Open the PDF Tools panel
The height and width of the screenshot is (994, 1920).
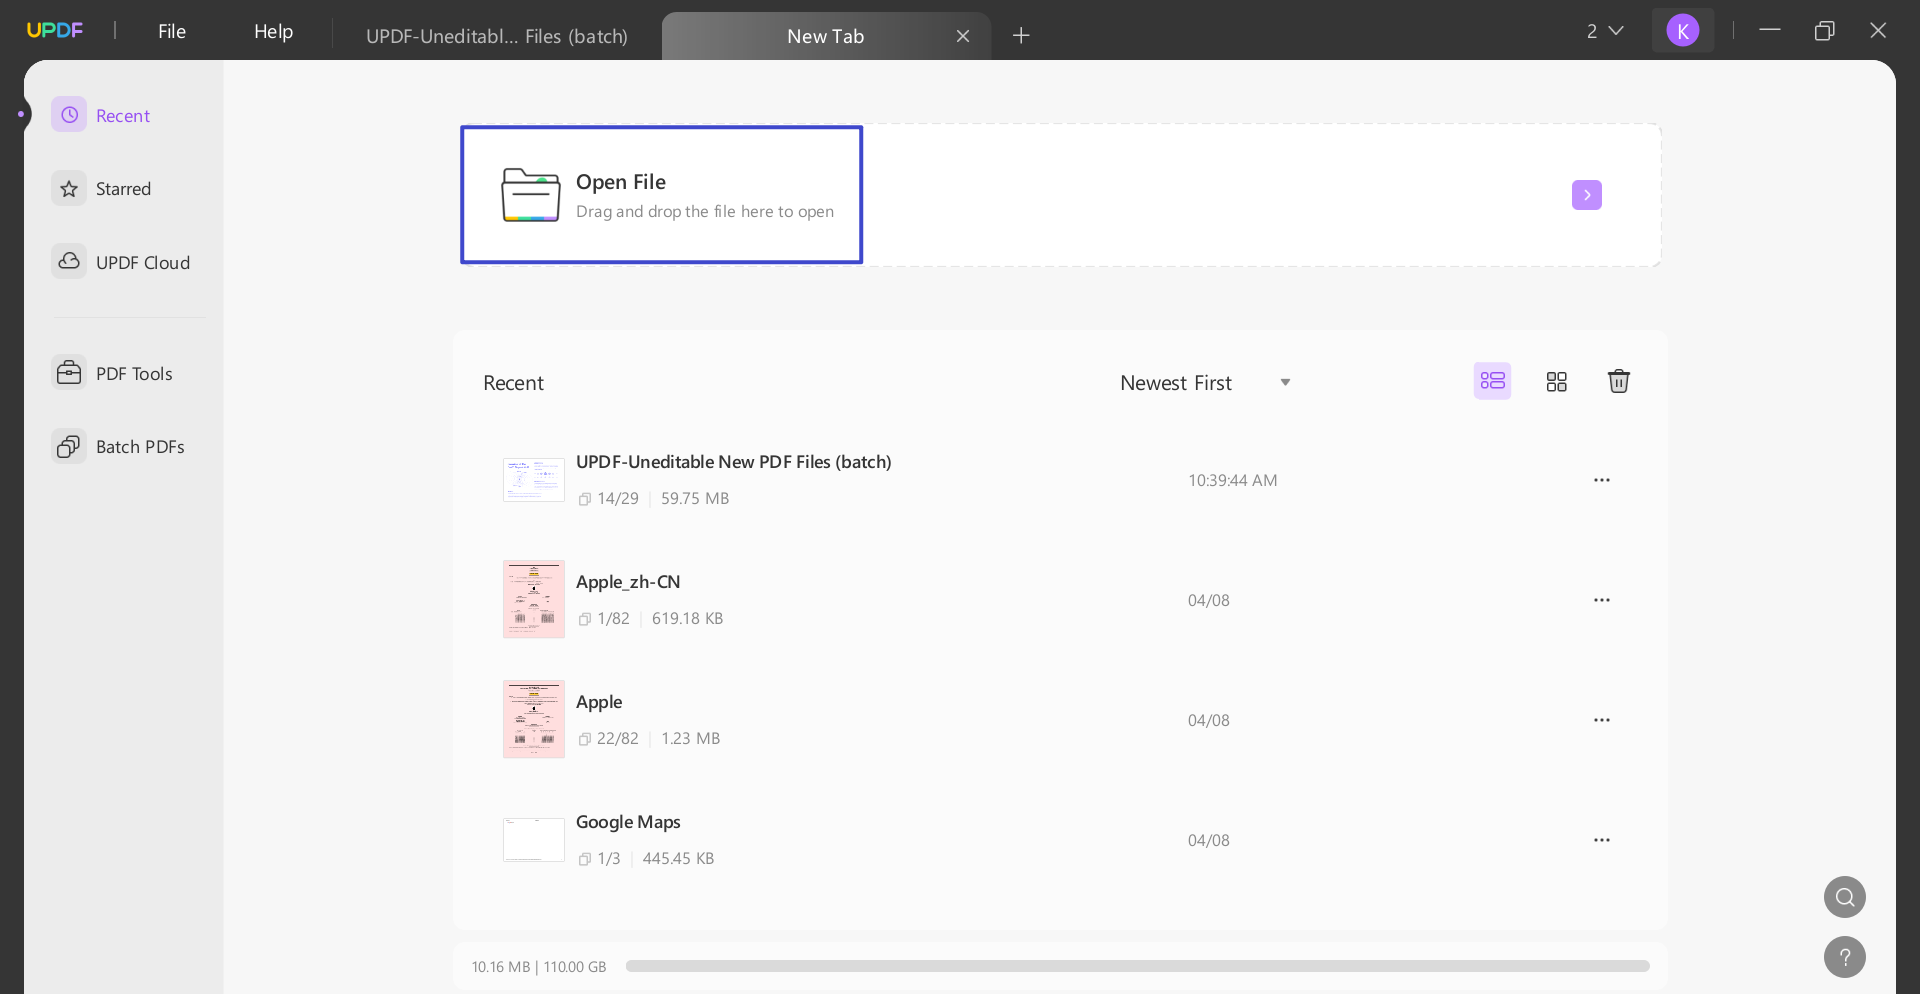click(x=132, y=373)
